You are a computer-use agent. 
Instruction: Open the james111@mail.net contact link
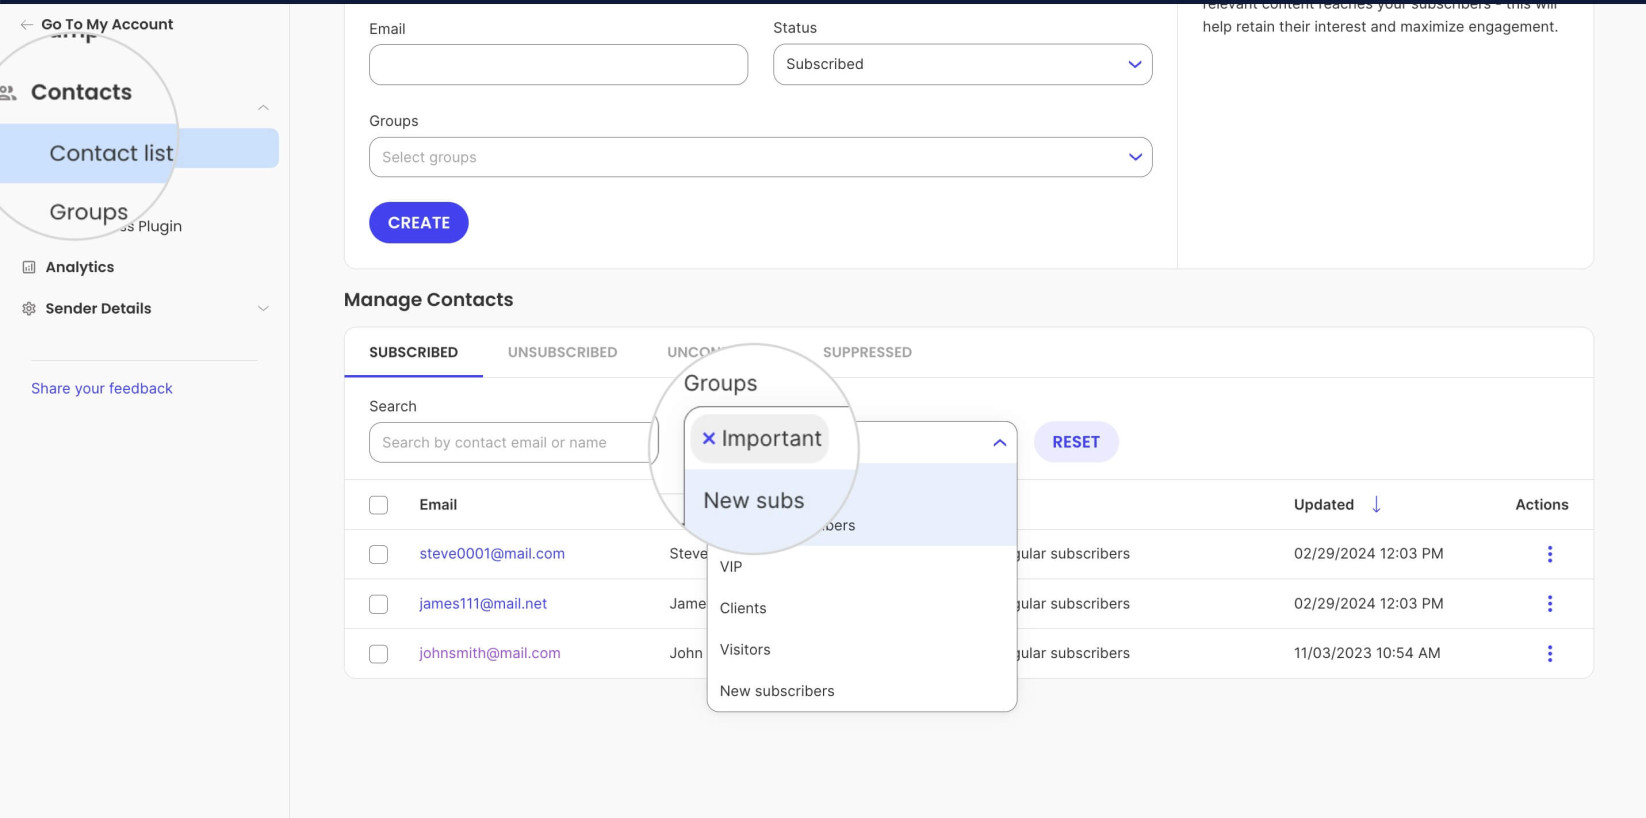tap(483, 603)
